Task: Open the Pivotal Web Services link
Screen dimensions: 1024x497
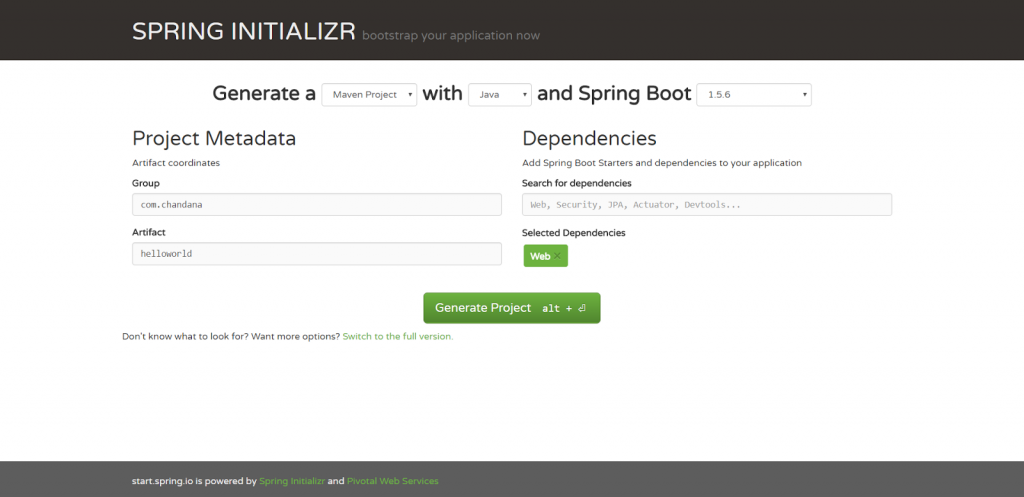Action: pos(392,481)
